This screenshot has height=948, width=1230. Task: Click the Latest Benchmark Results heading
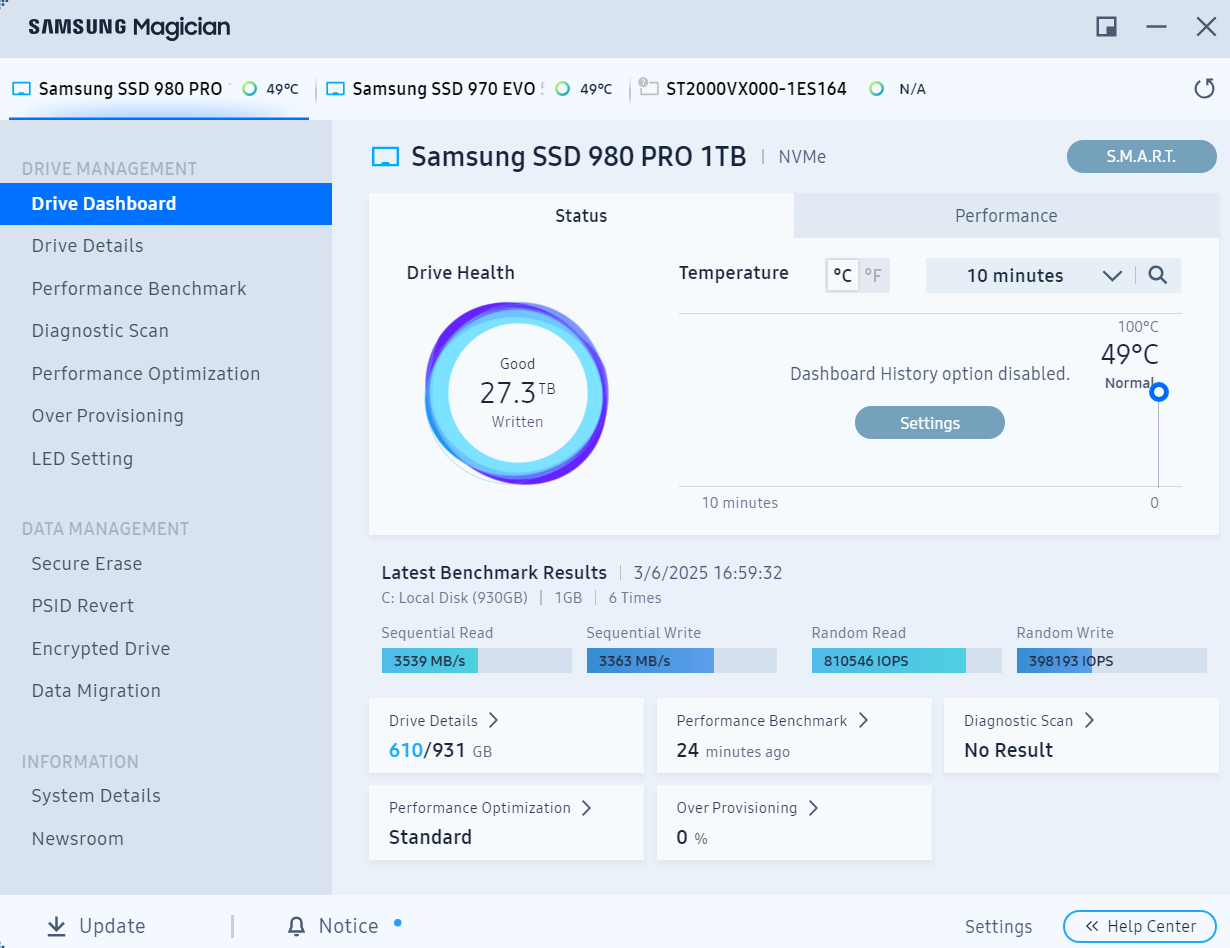[x=494, y=573]
